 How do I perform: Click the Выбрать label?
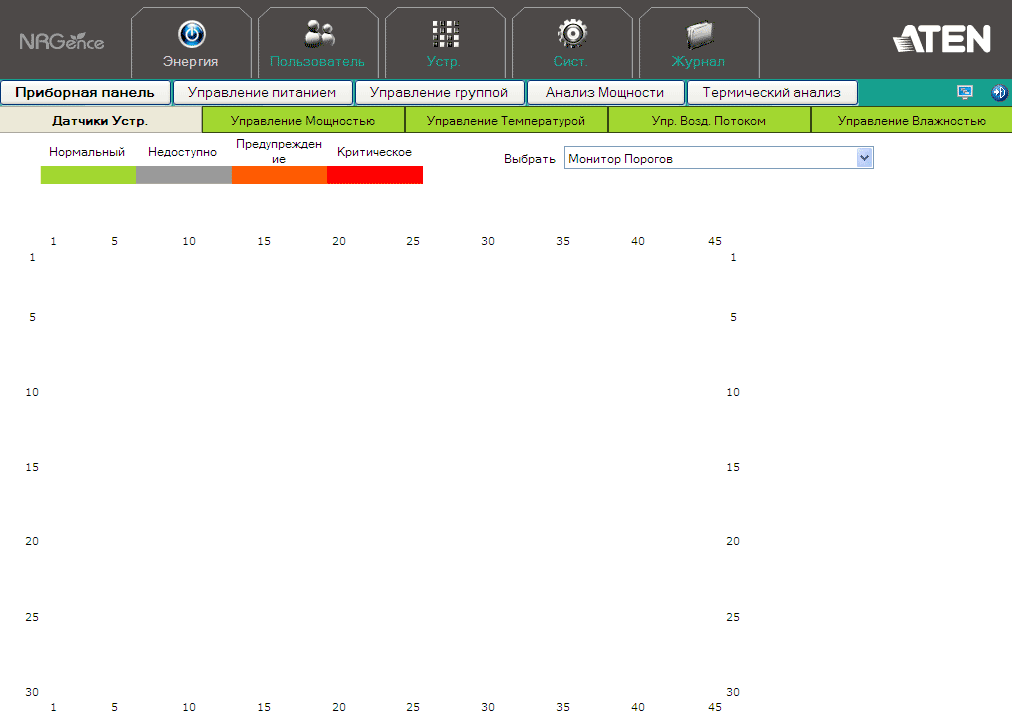[529, 159]
